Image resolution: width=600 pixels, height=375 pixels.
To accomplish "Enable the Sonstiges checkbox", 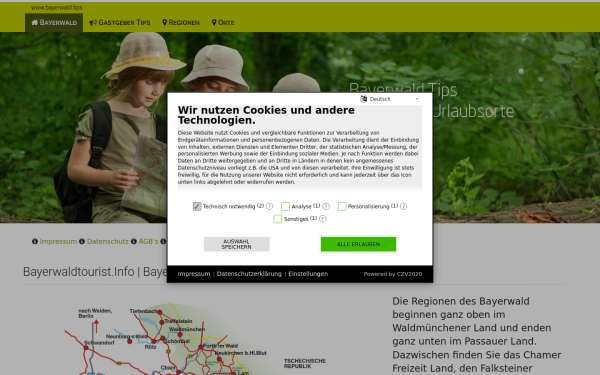I will tap(278, 219).
